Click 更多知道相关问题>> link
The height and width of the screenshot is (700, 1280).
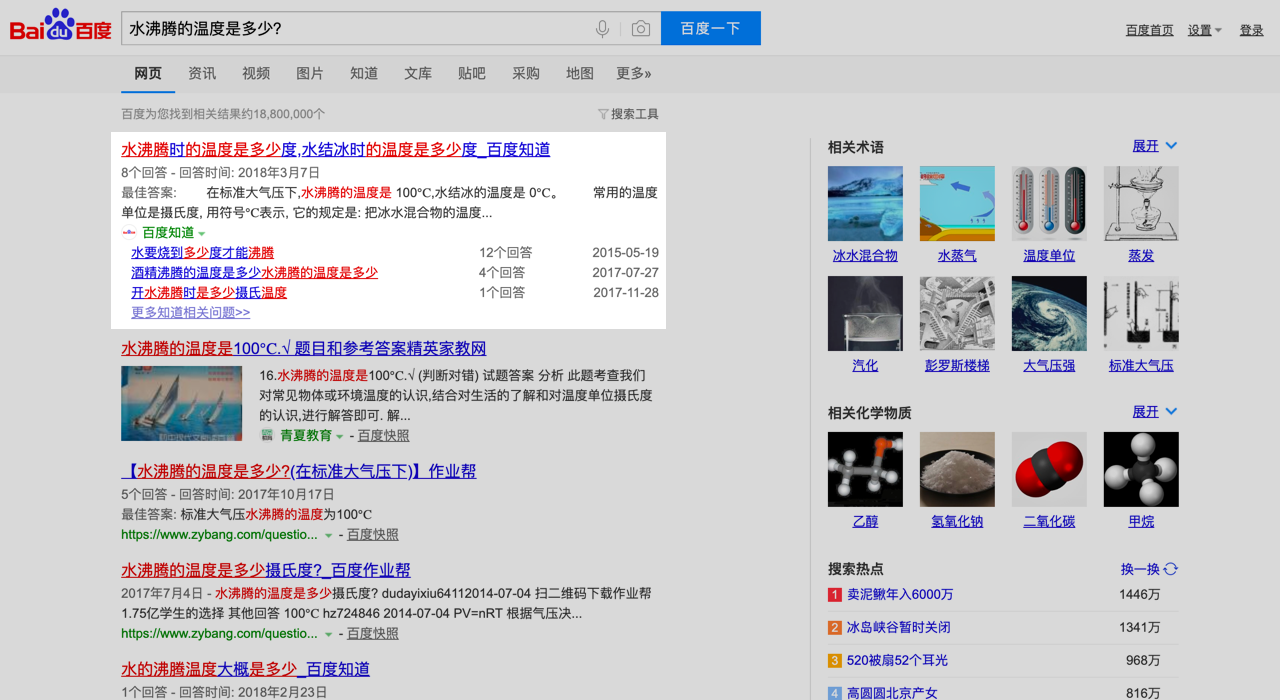pyautogui.click(x=191, y=312)
